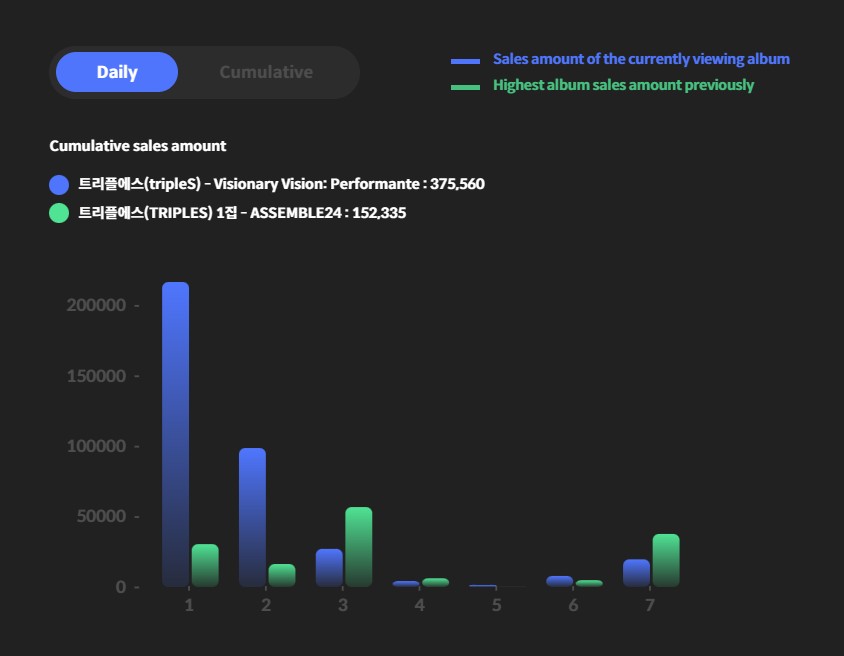Click the blue bar for day 6

pyautogui.click(x=560, y=581)
